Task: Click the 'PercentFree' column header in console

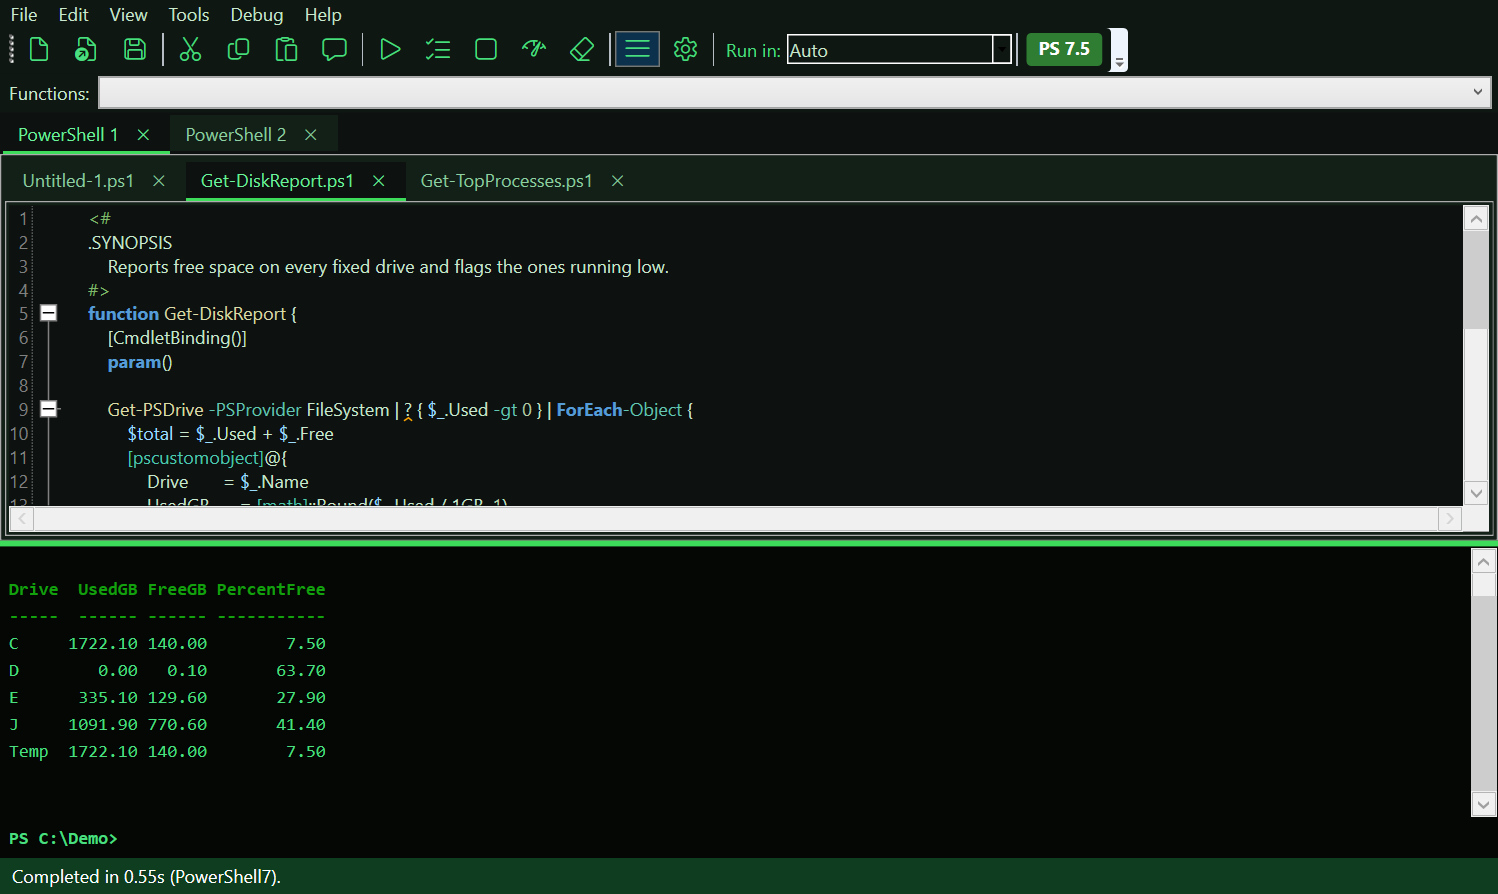Action: (271, 590)
